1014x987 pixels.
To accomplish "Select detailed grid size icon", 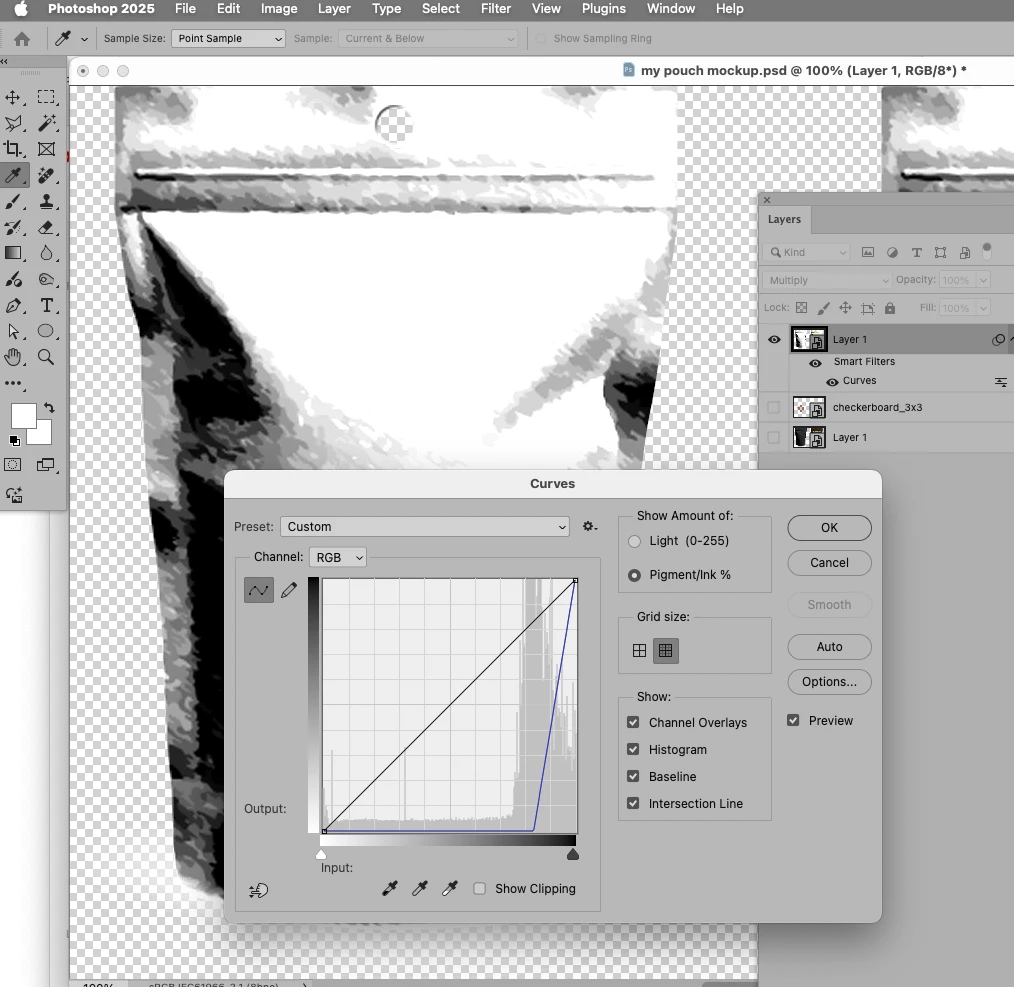I will click(x=665, y=651).
